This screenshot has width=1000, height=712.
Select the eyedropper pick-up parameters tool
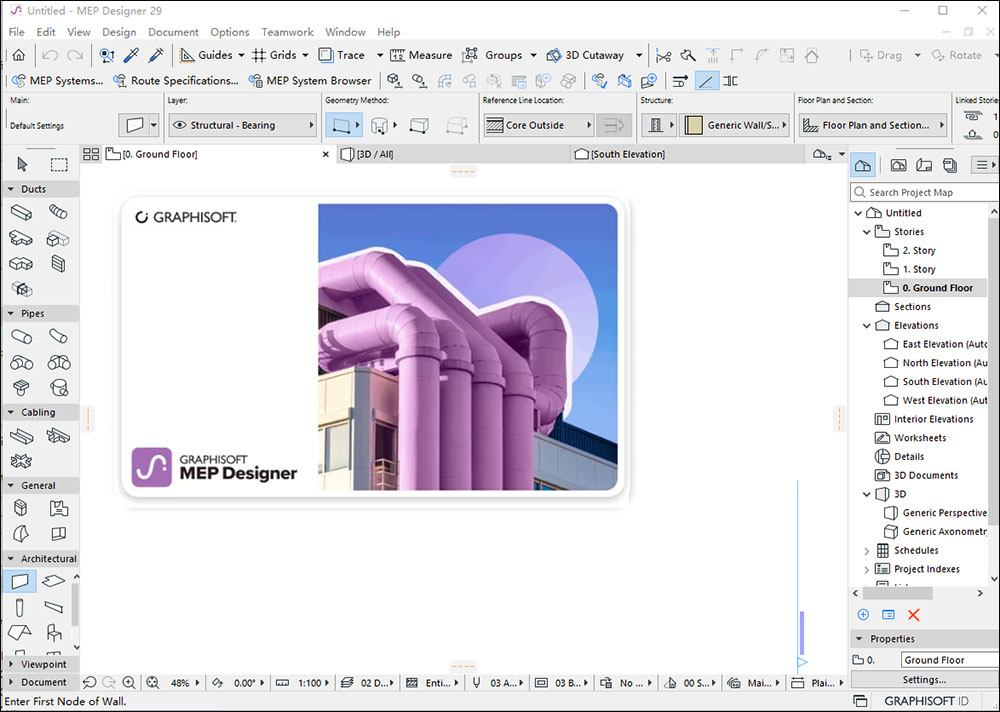pos(131,56)
